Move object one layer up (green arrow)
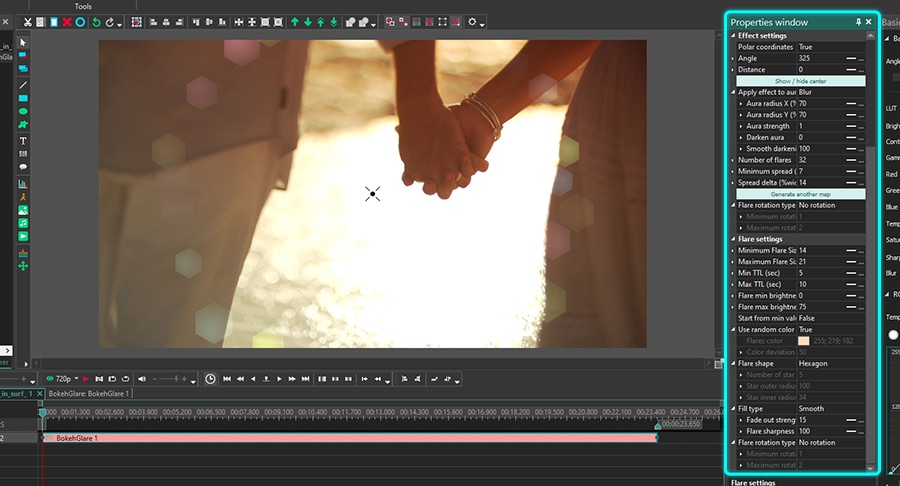This screenshot has height=486, width=900. [294, 22]
